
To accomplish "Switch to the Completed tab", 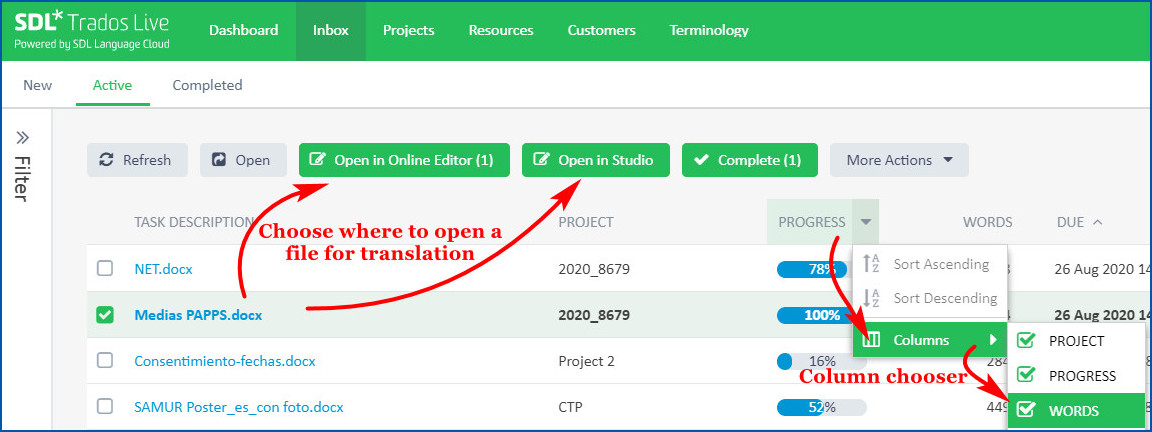I will [207, 85].
